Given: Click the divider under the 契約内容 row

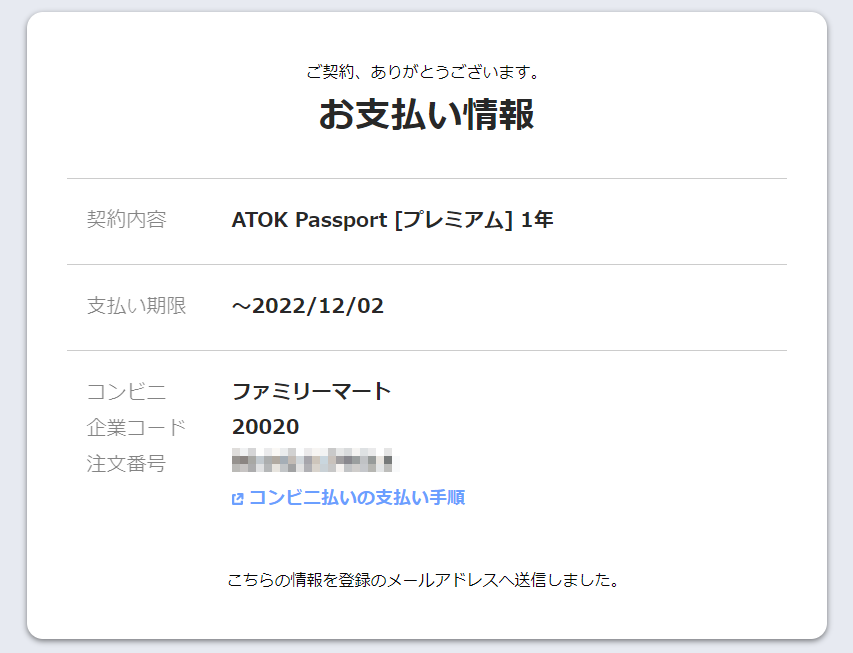Looking at the screenshot, I should point(426,264).
